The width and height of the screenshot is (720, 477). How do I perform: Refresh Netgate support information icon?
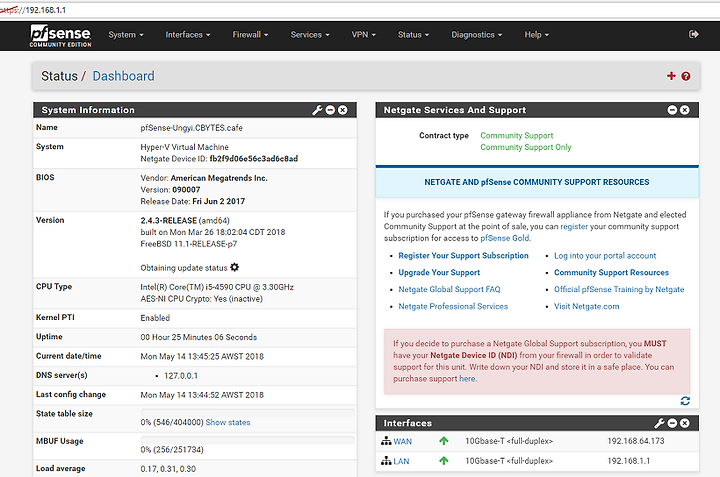(x=685, y=401)
